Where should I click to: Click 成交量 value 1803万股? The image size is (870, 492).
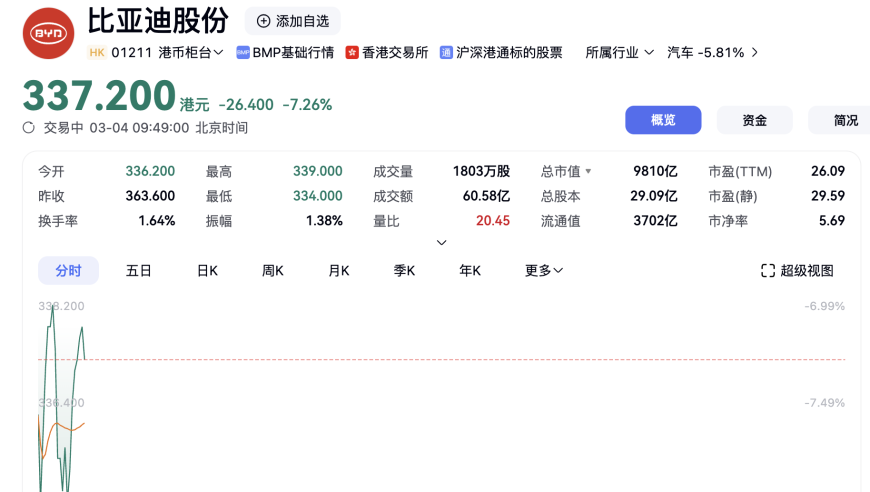(x=481, y=171)
